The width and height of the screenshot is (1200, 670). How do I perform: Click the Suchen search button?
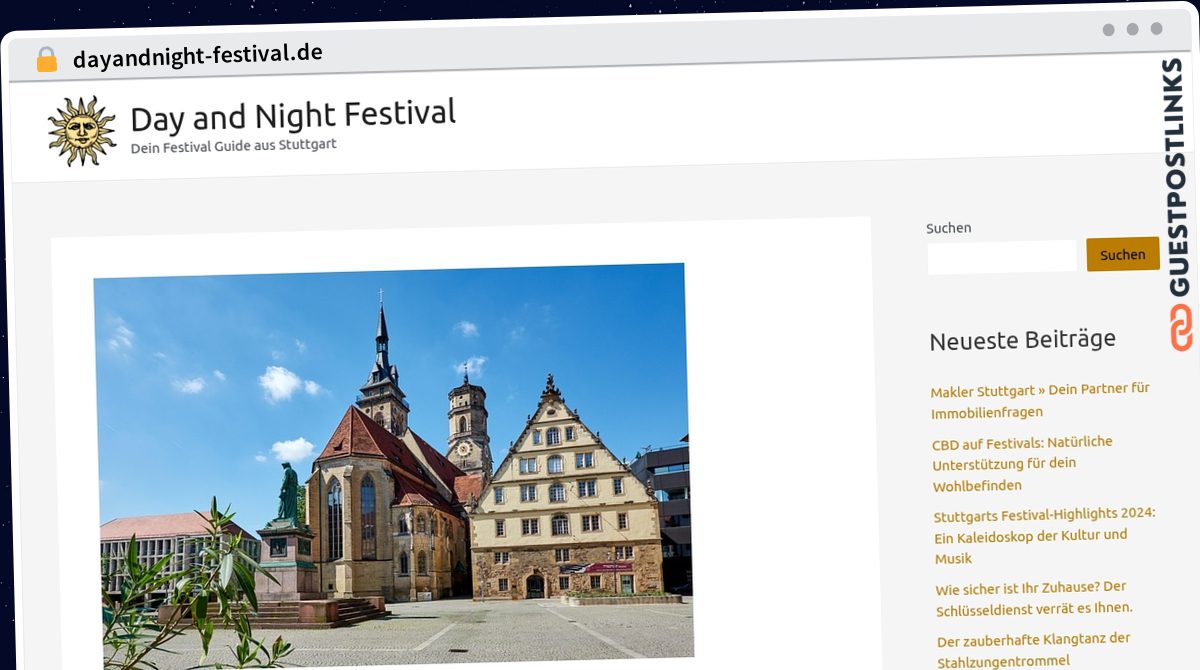(x=1123, y=254)
